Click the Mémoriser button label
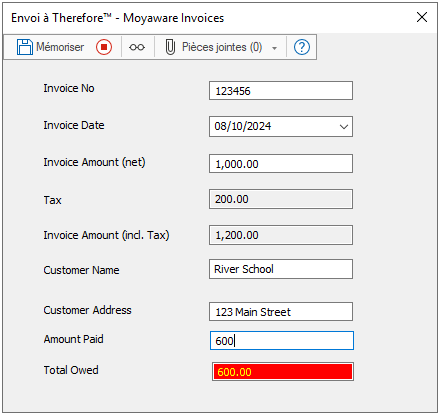Viewport: 440px width, 415px height. click(x=60, y=47)
